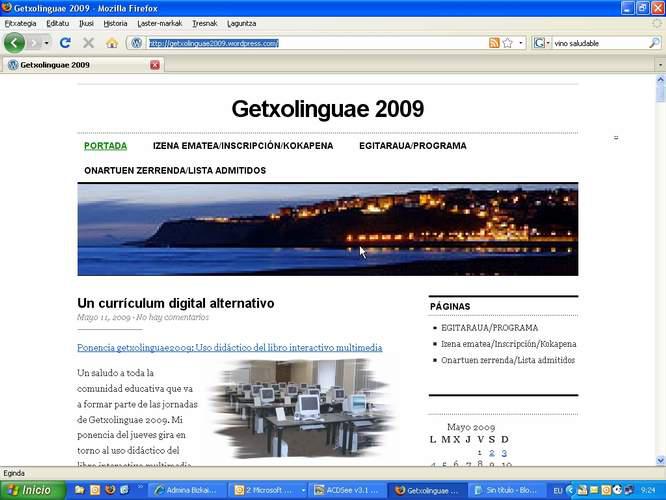666x500 pixels.
Task: Click the vertical scrollbar up arrow
Action: pyautogui.click(x=660, y=79)
